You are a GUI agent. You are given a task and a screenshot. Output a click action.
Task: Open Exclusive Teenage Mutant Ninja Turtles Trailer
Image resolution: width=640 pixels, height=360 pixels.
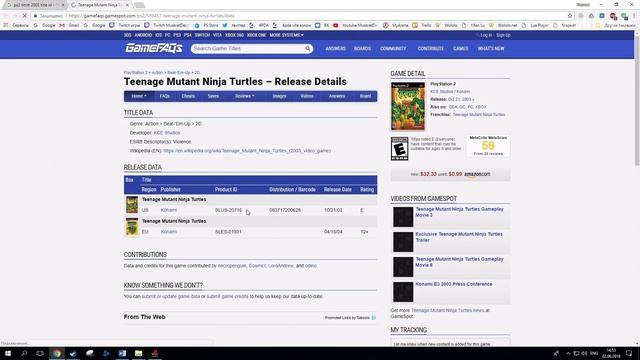tap(459, 237)
